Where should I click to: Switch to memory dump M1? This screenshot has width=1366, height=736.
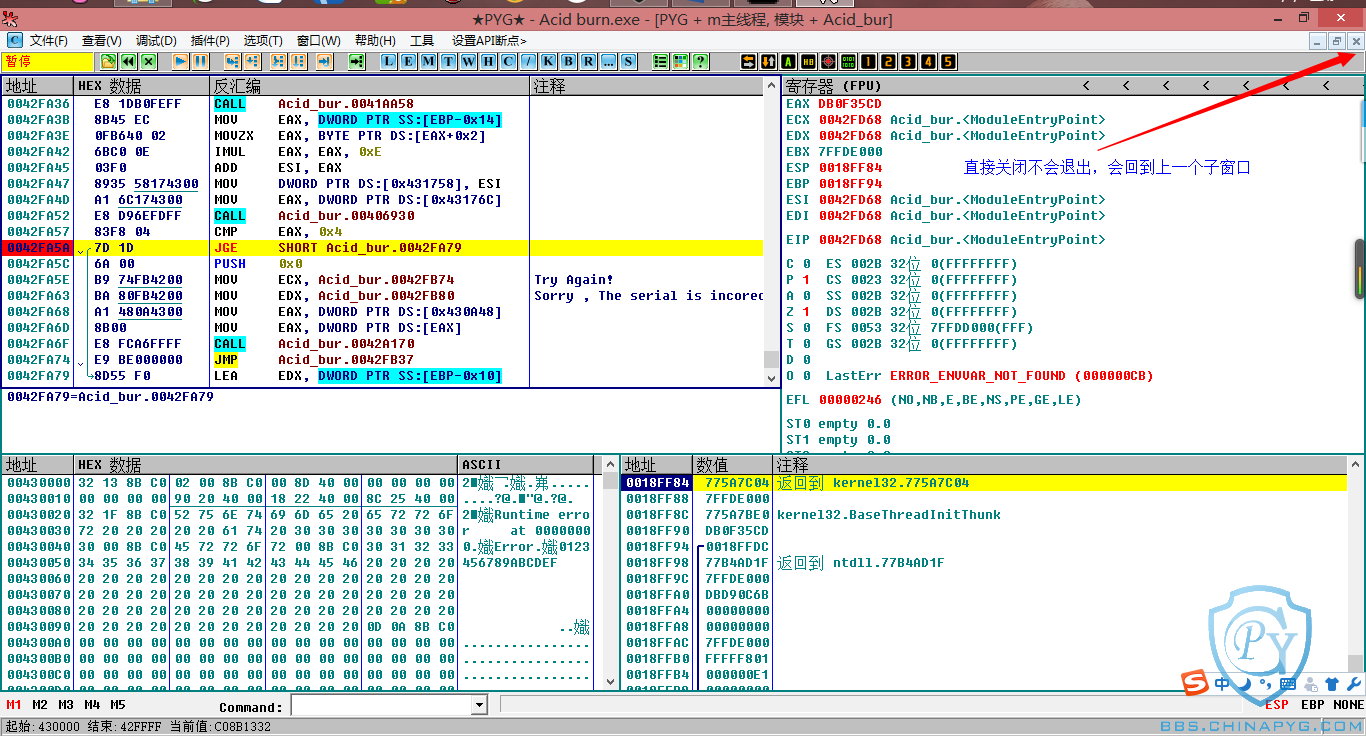(14, 705)
